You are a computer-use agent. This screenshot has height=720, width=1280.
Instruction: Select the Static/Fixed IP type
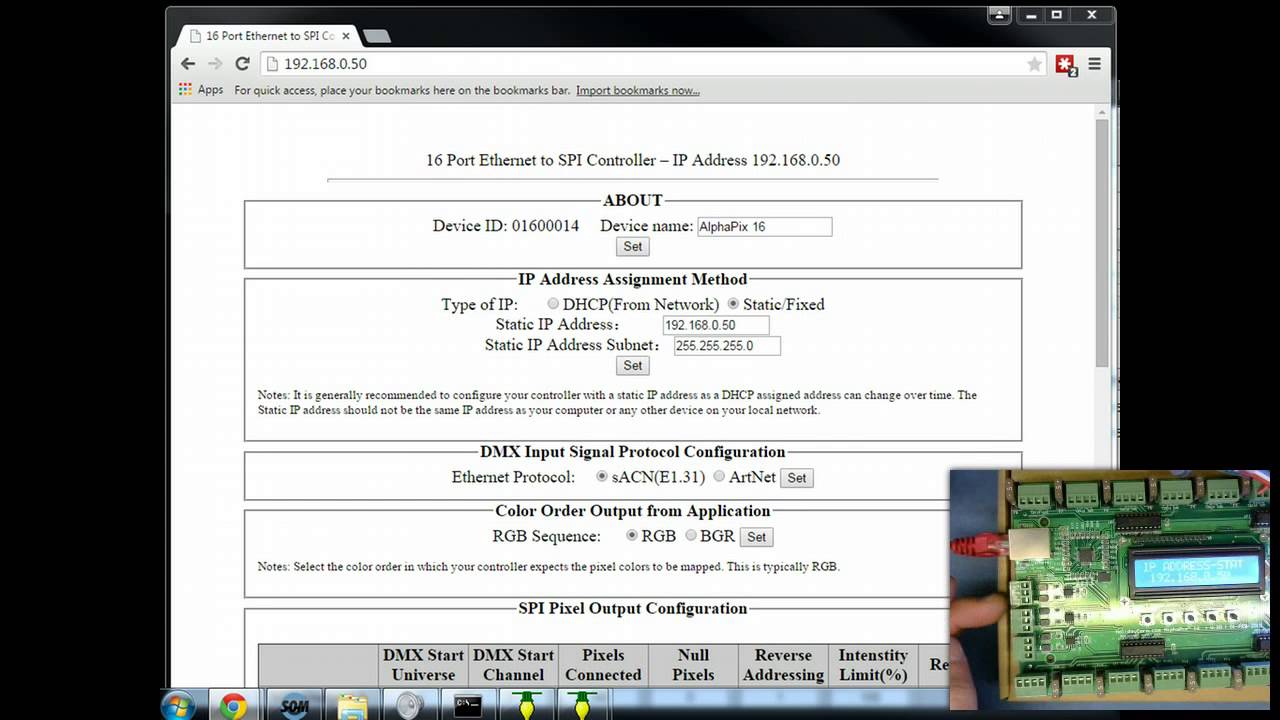(733, 304)
